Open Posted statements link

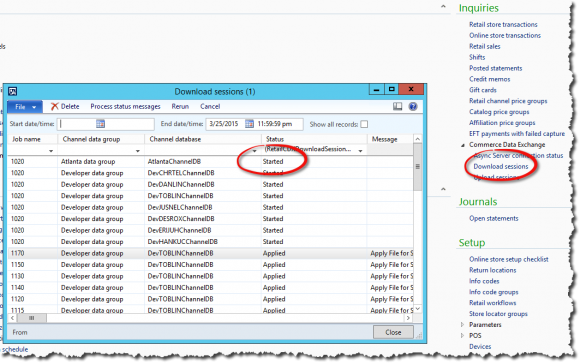(496, 68)
